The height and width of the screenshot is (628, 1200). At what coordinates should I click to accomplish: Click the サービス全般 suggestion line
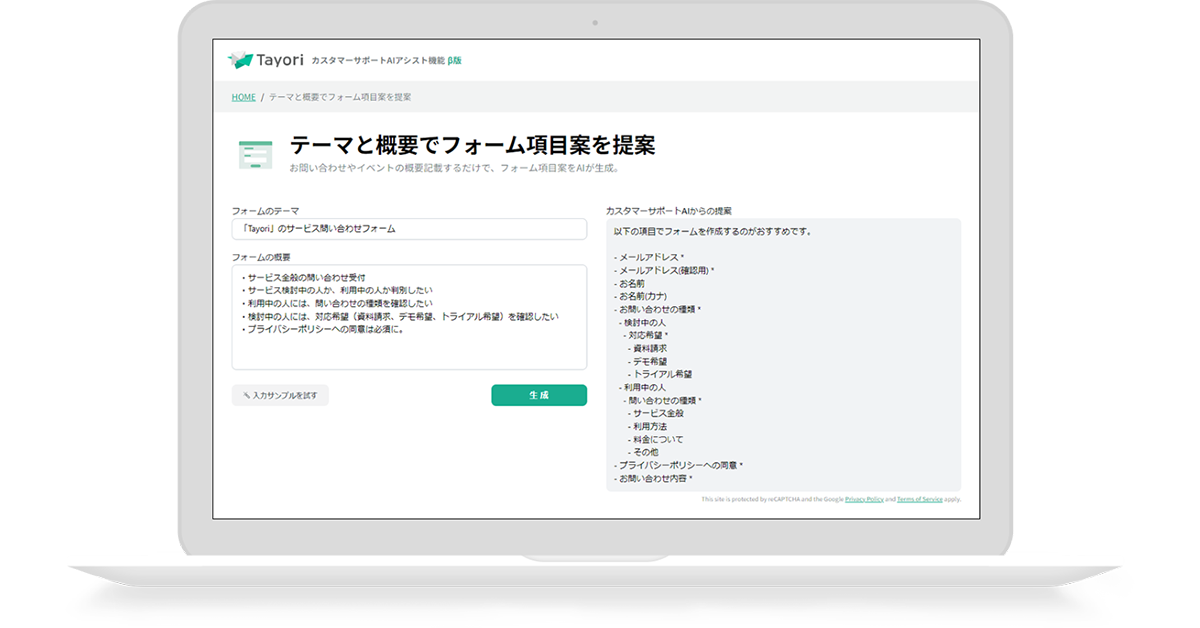pyautogui.click(x=656, y=414)
